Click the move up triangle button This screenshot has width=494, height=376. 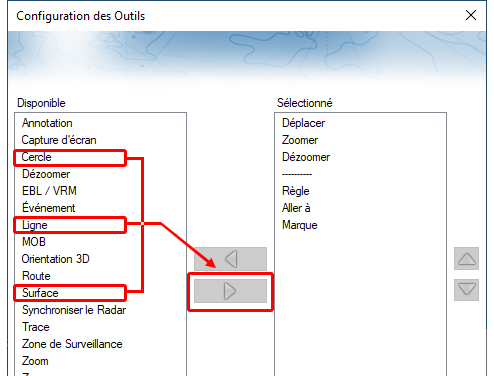pos(466,258)
